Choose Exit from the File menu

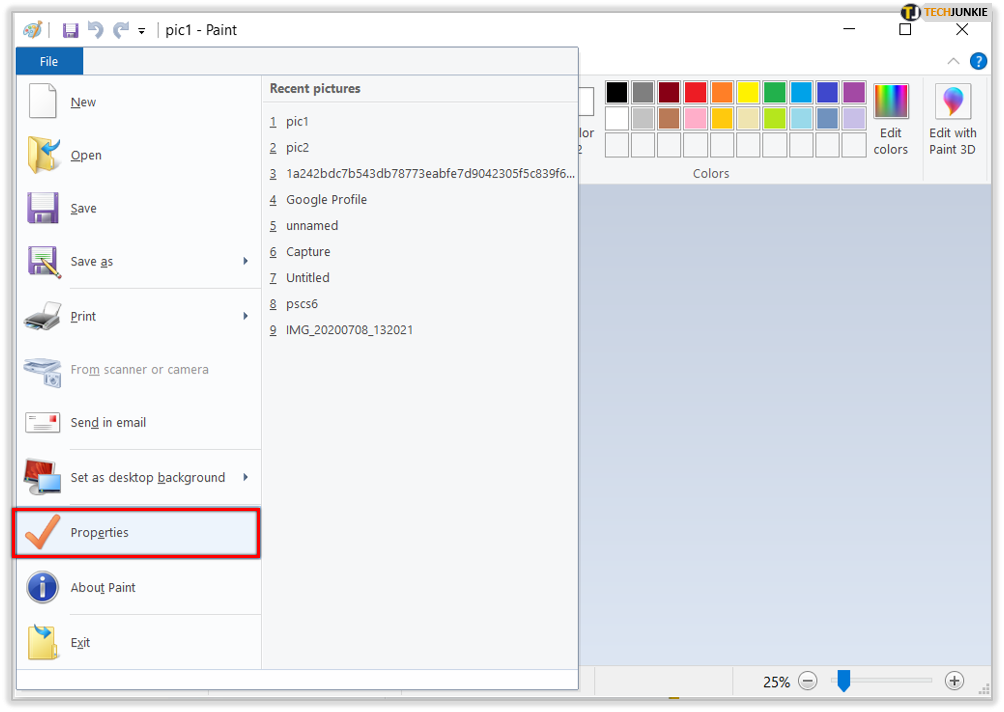click(138, 642)
